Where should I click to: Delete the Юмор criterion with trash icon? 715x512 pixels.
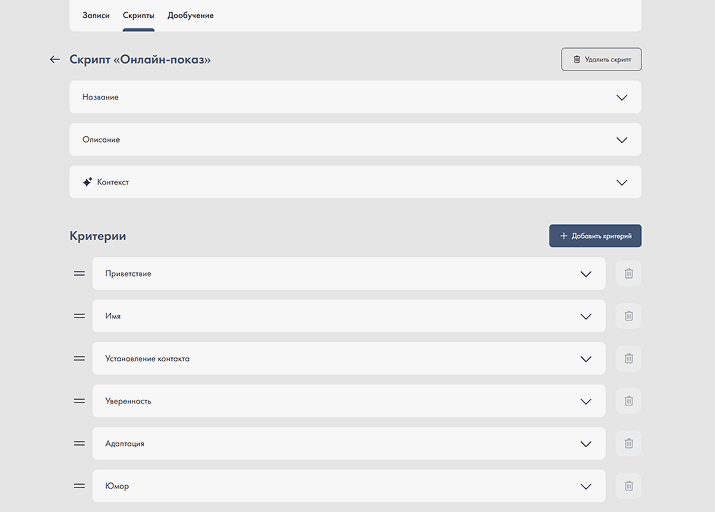pos(628,486)
